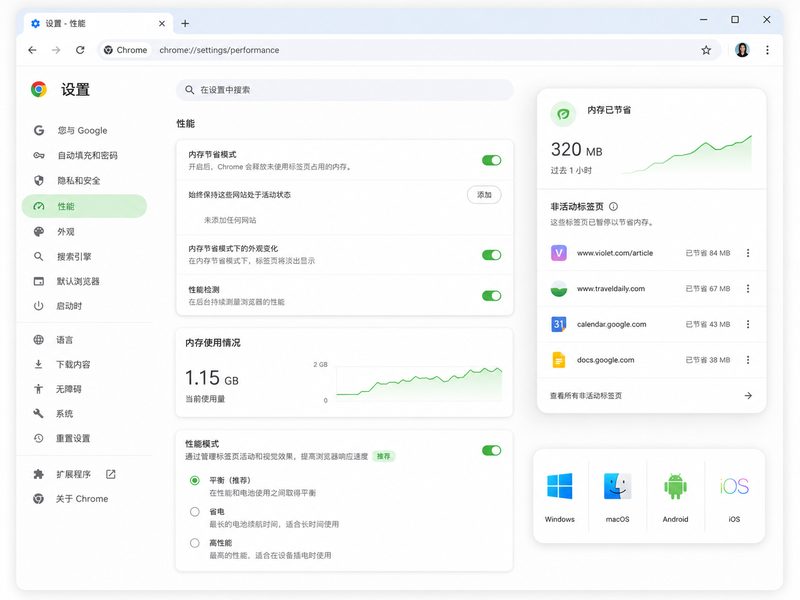800x600 pixels.
Task: Open www.traveldaily.com inactive tab
Action: tap(611, 289)
